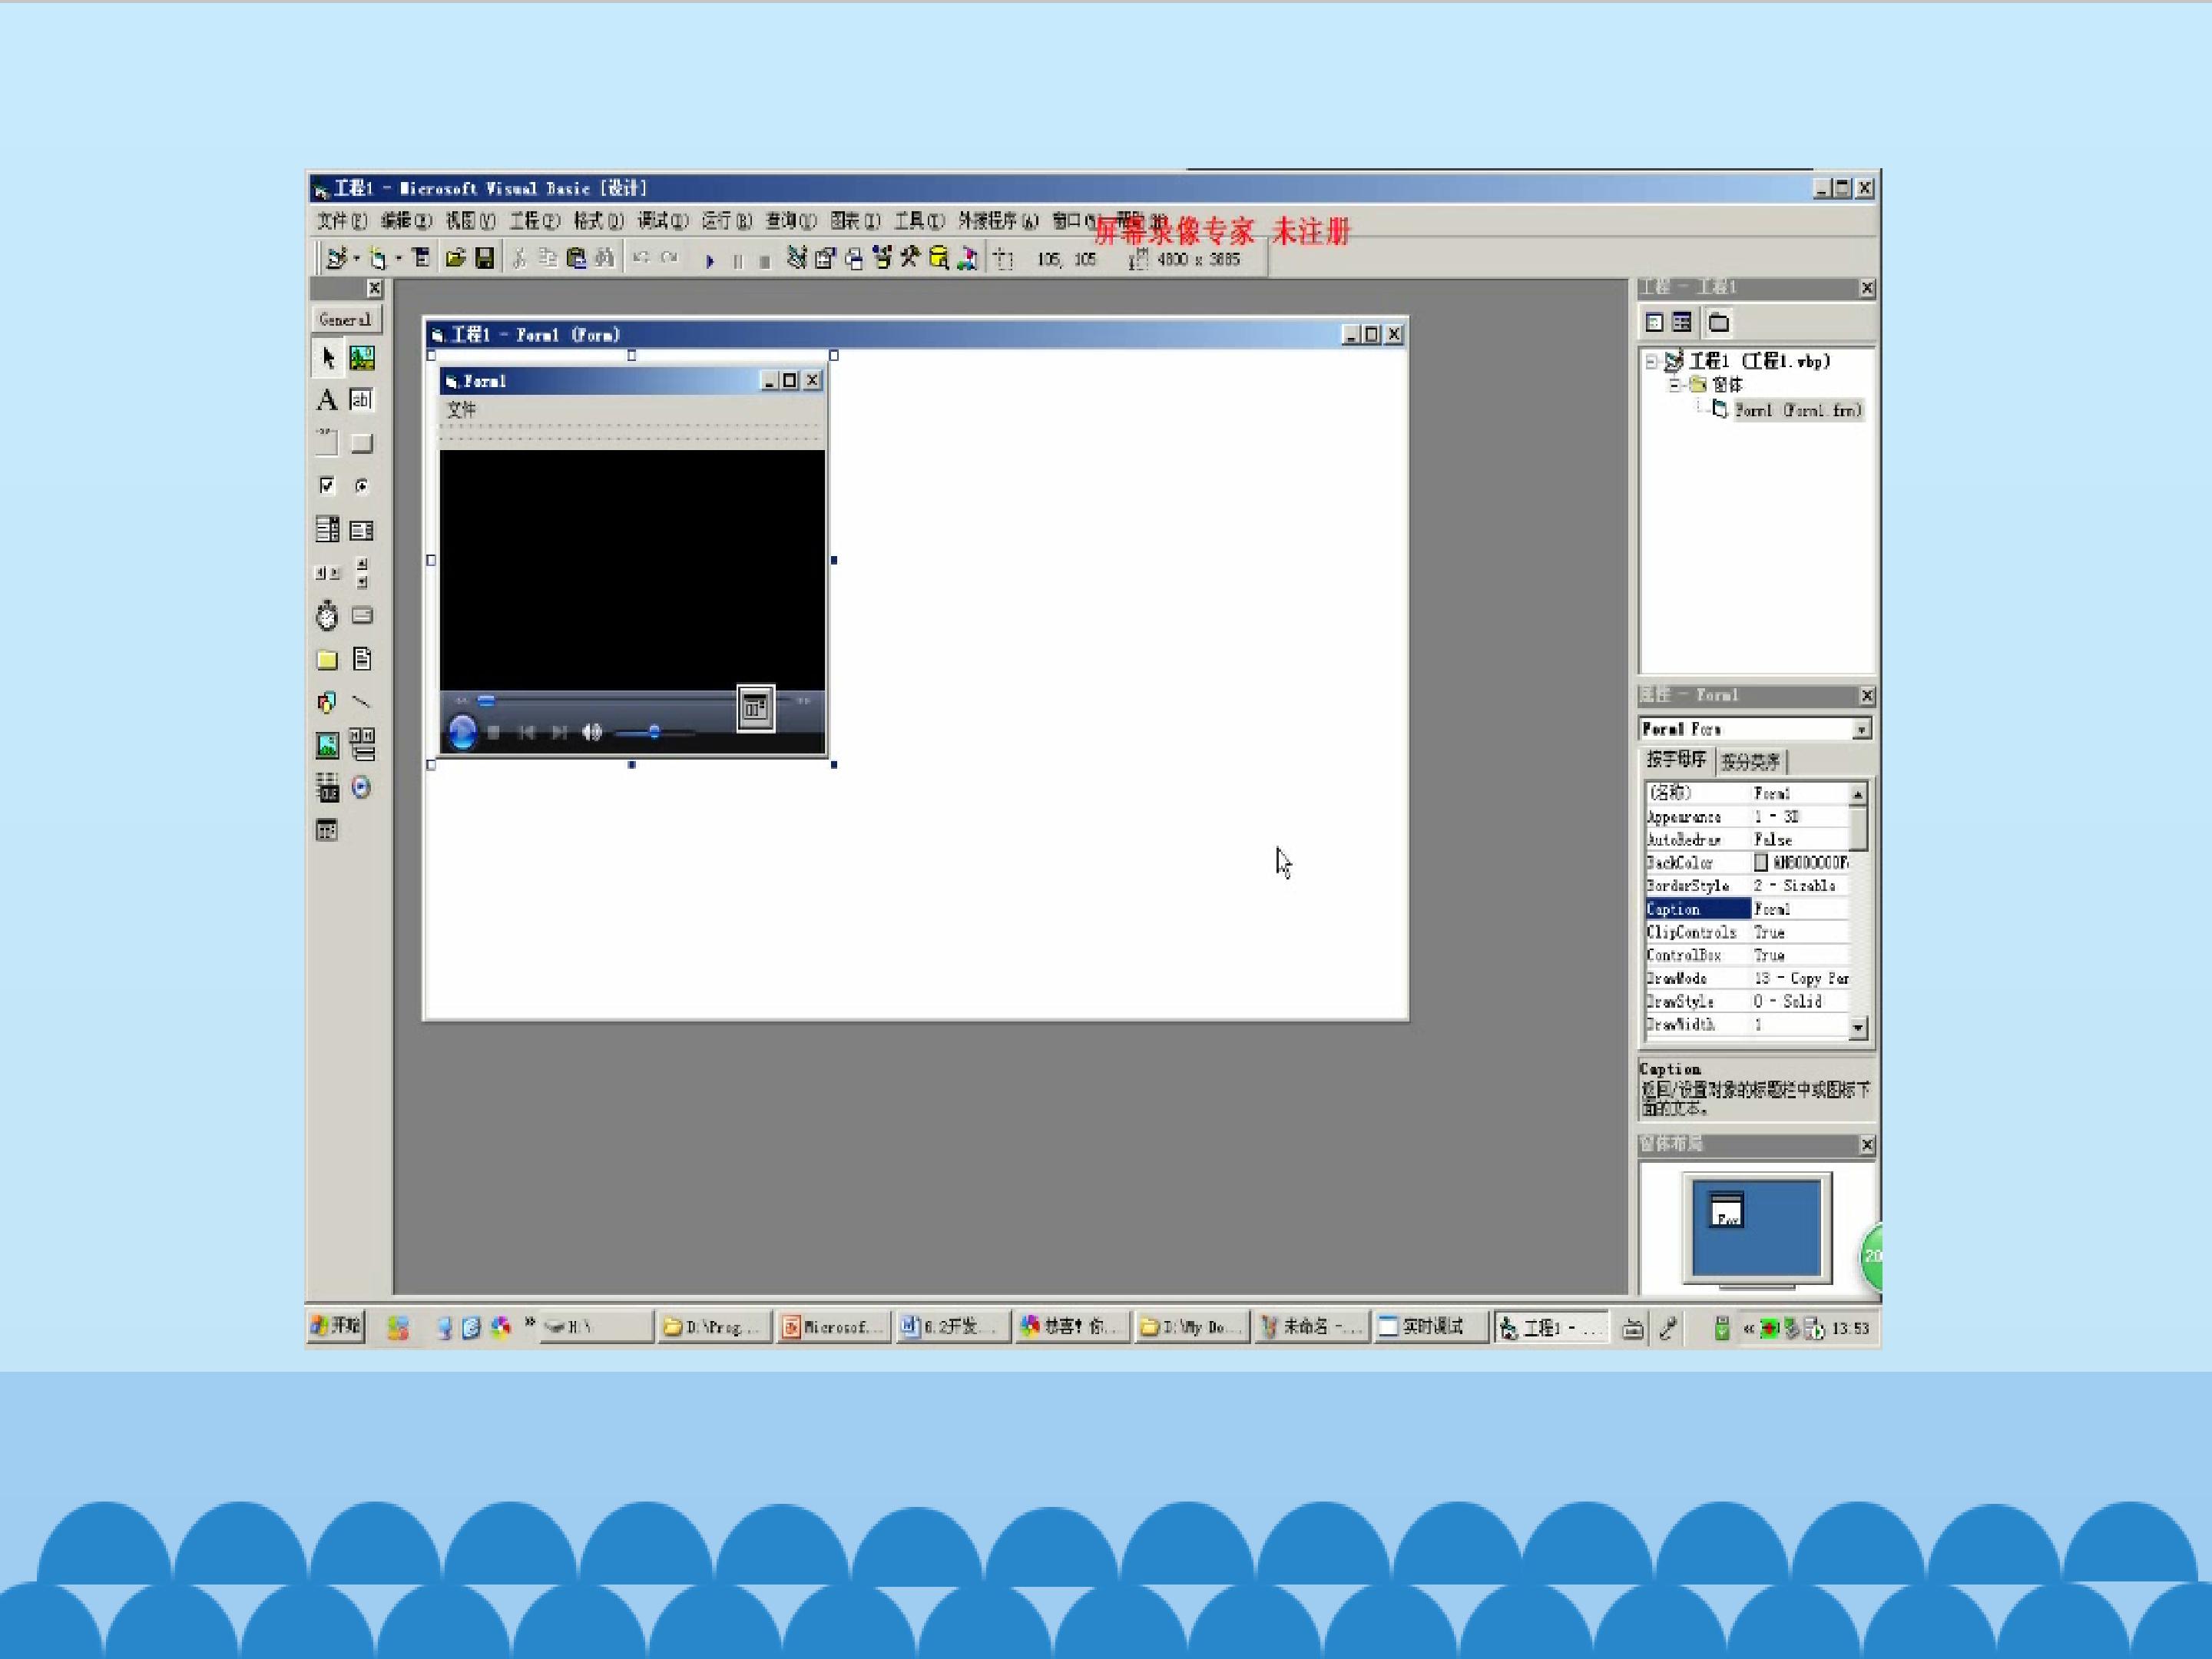Collapse the 工程1 (工程1.vbp) tree node

[1652, 362]
